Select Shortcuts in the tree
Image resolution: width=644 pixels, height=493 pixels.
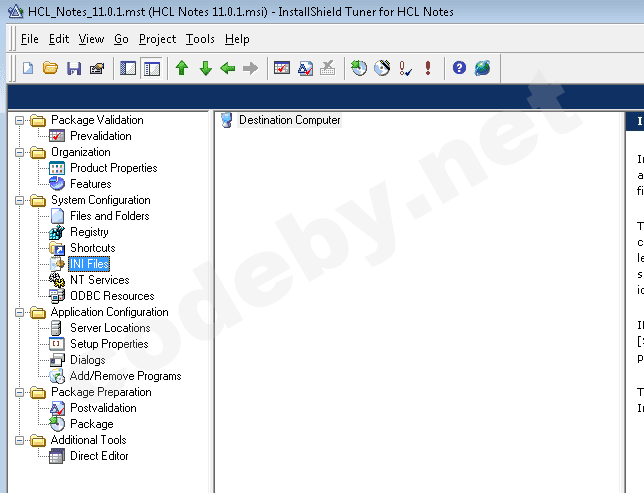click(x=93, y=248)
